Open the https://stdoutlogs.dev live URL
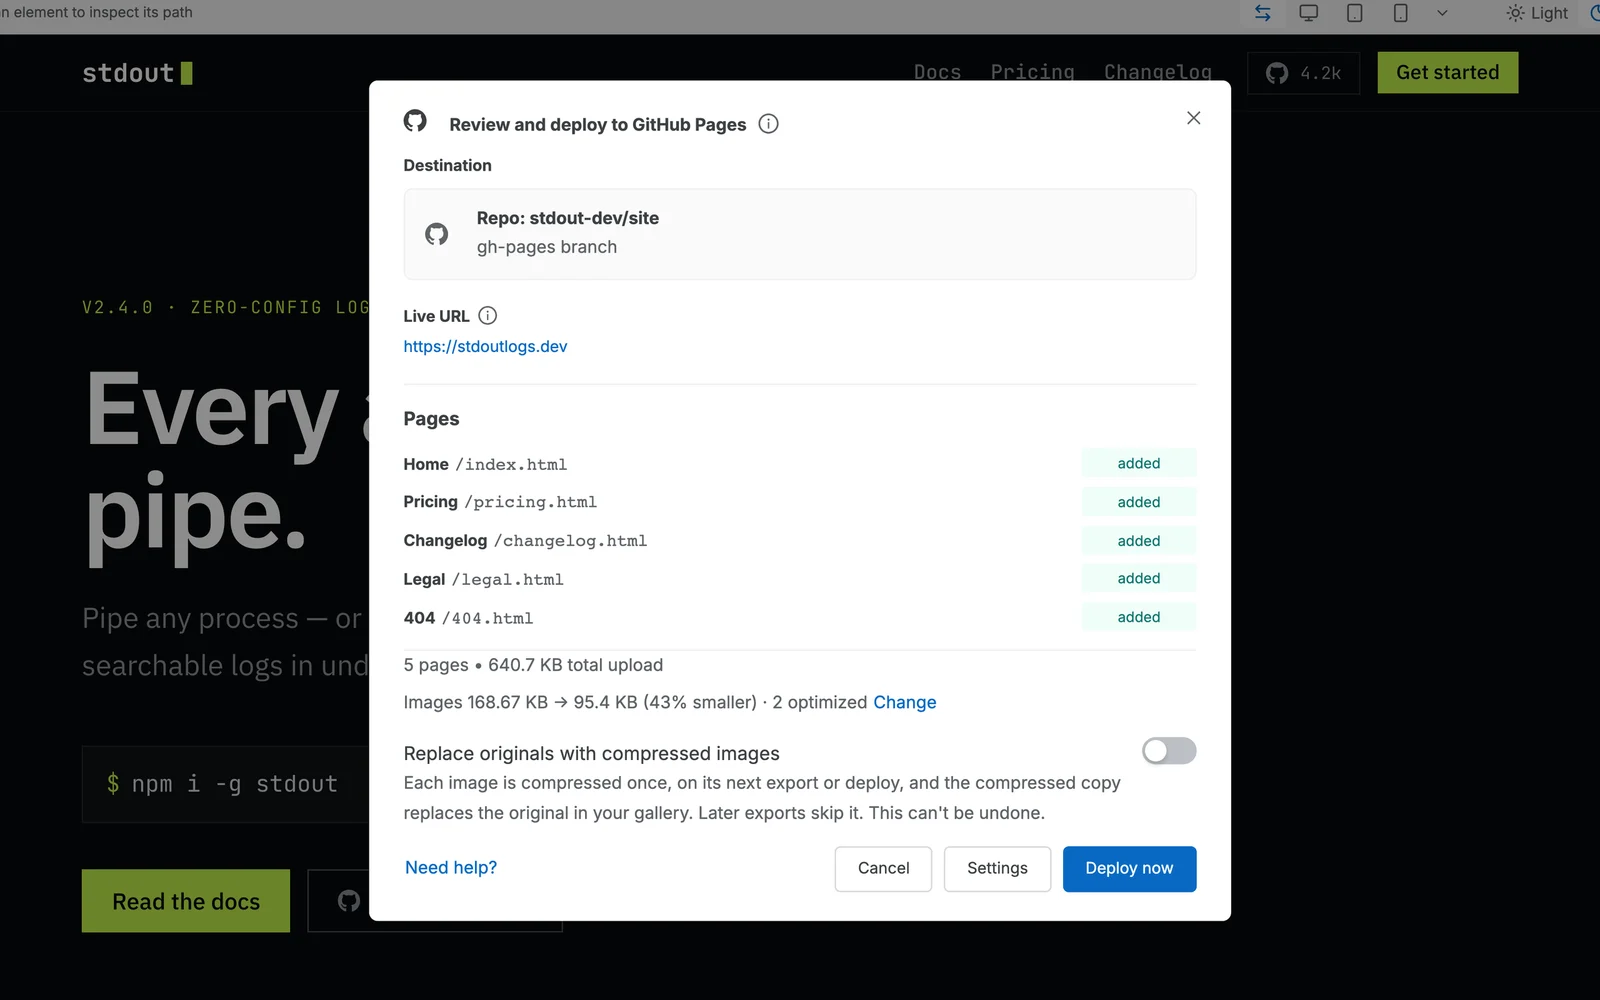 pos(485,346)
